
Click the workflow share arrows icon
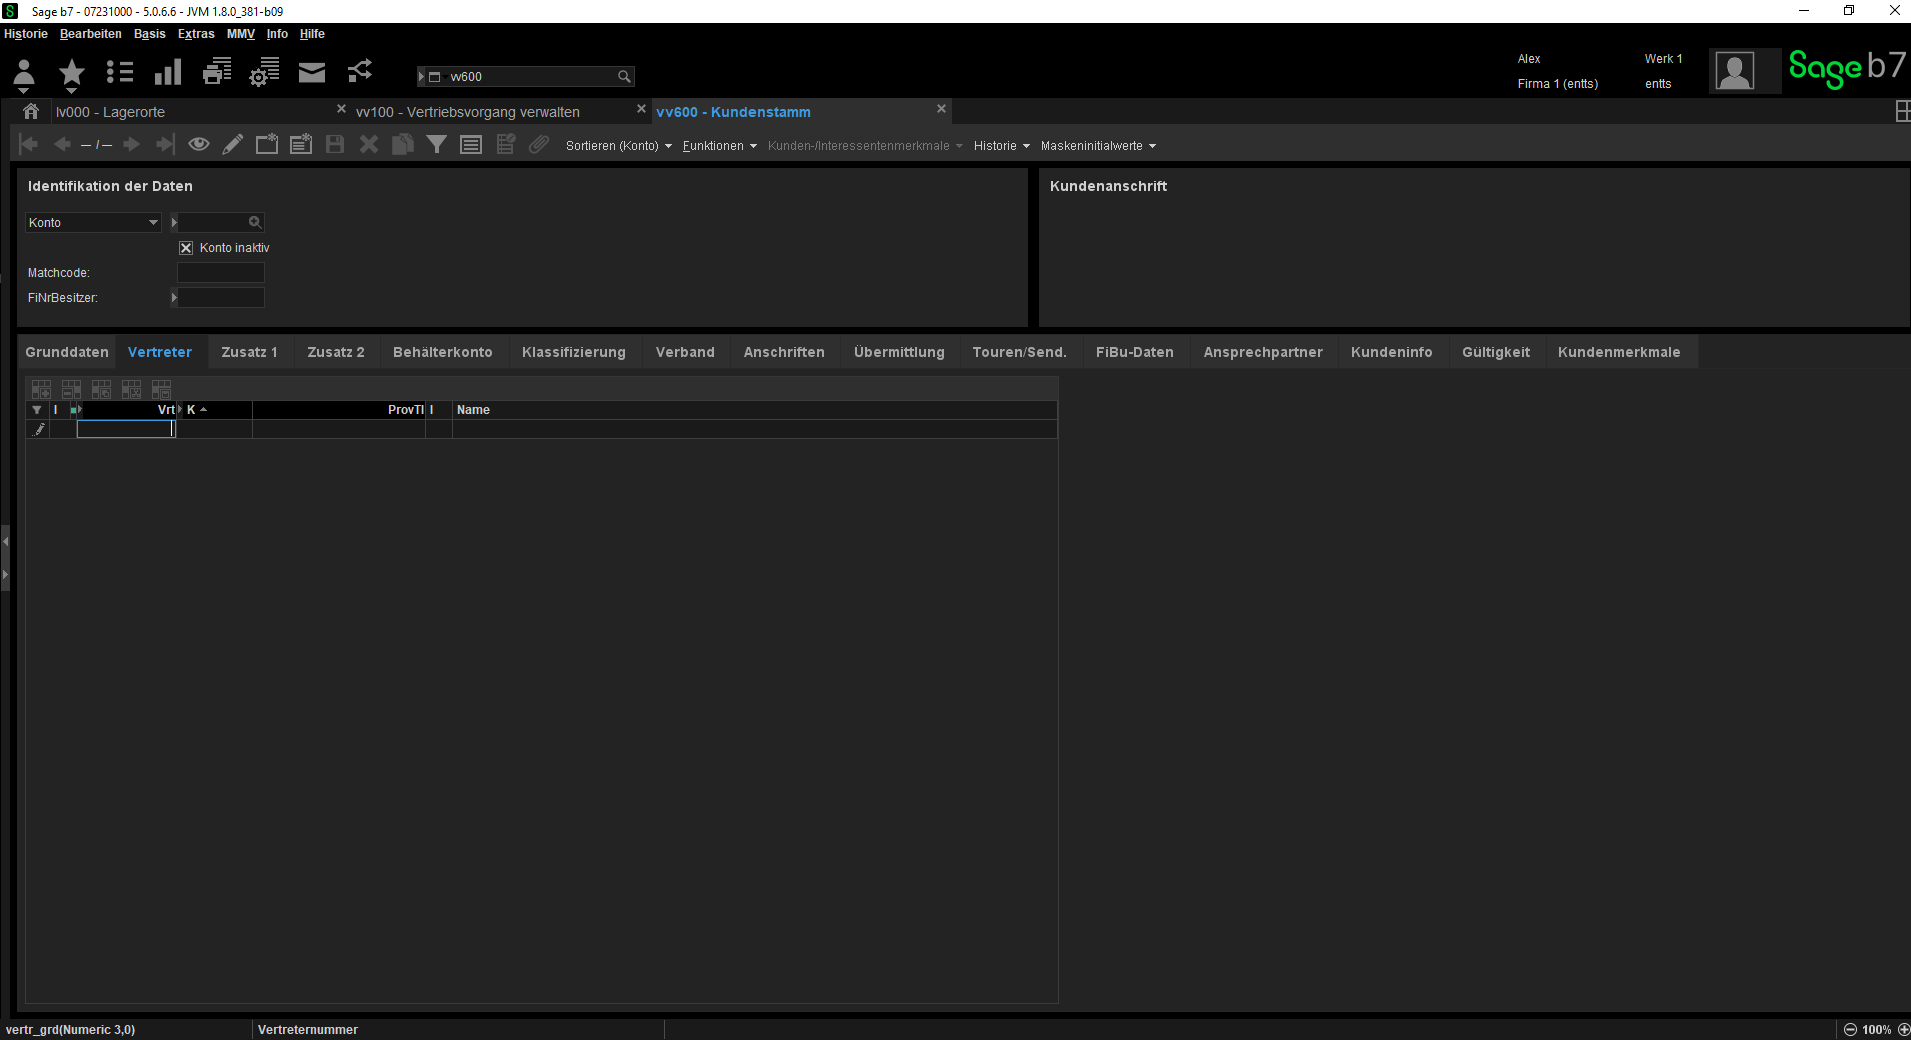(360, 71)
